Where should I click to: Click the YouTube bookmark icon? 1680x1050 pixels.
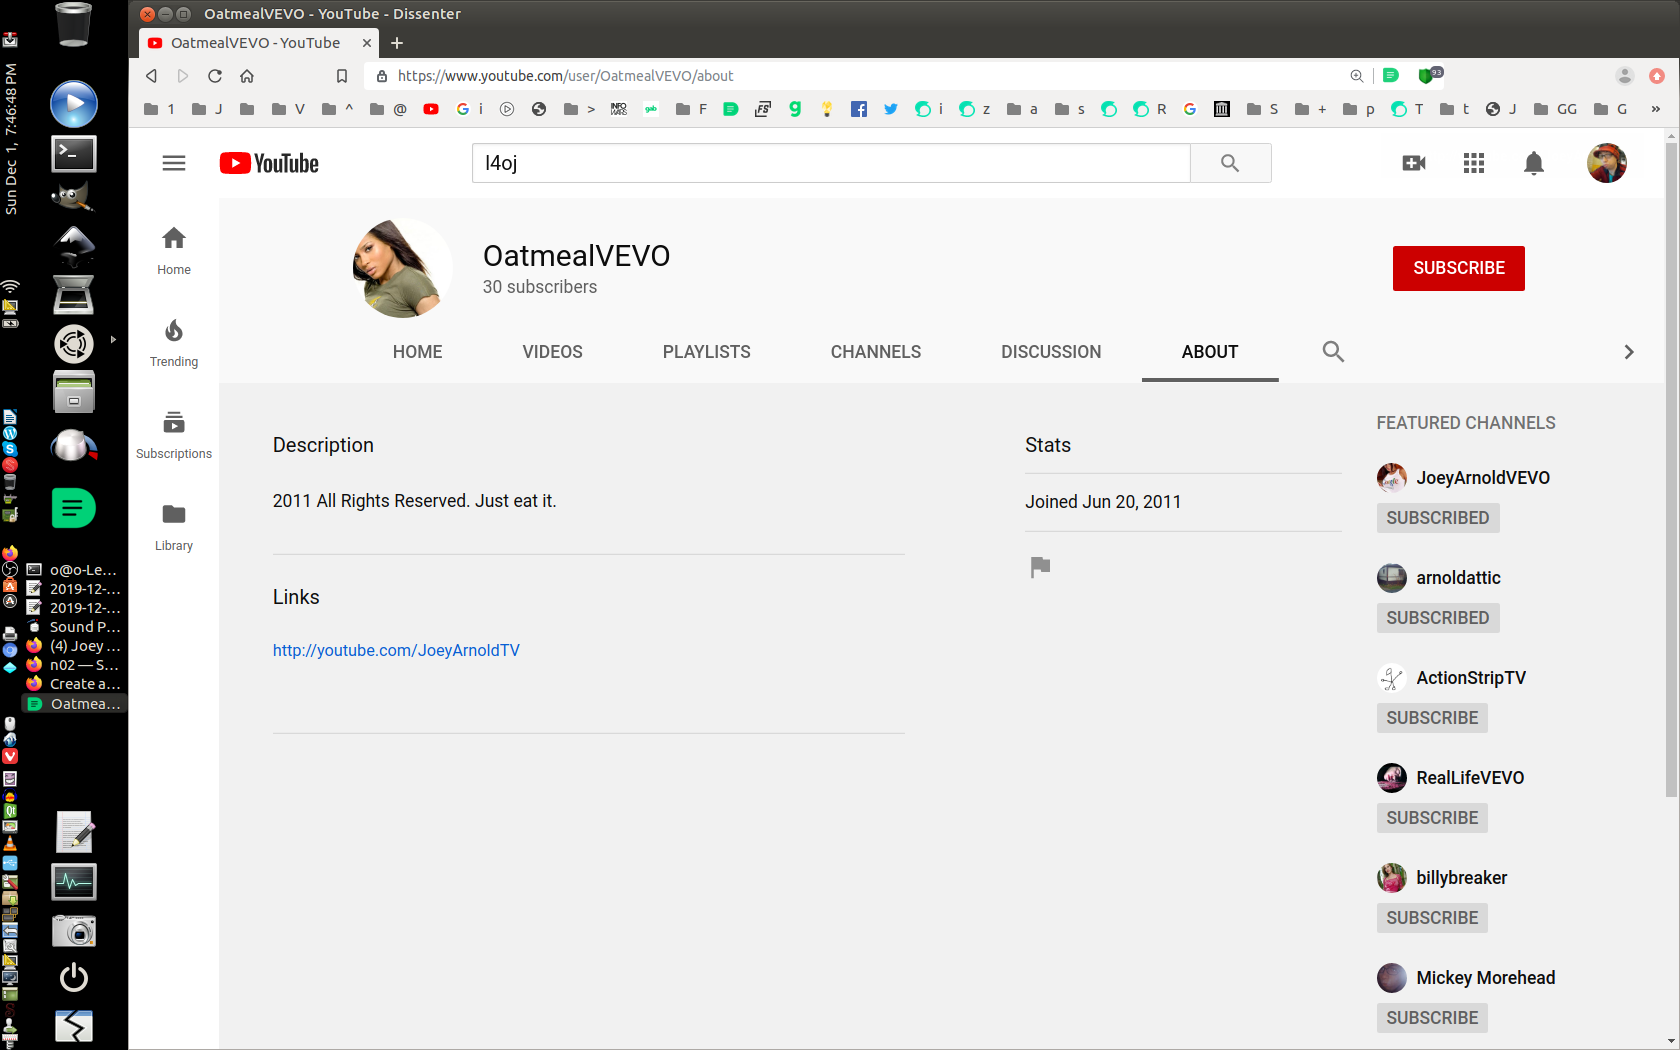431,109
